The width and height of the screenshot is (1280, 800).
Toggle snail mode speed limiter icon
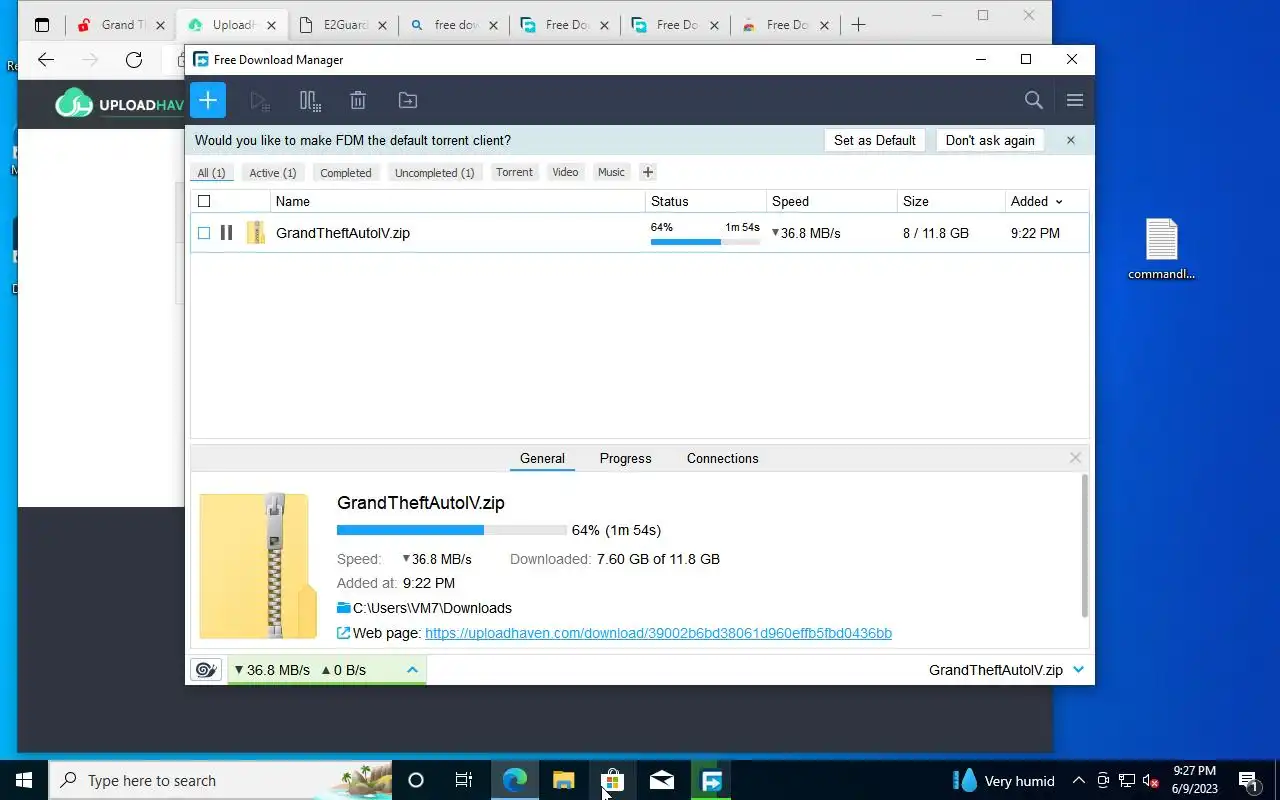tap(206, 670)
